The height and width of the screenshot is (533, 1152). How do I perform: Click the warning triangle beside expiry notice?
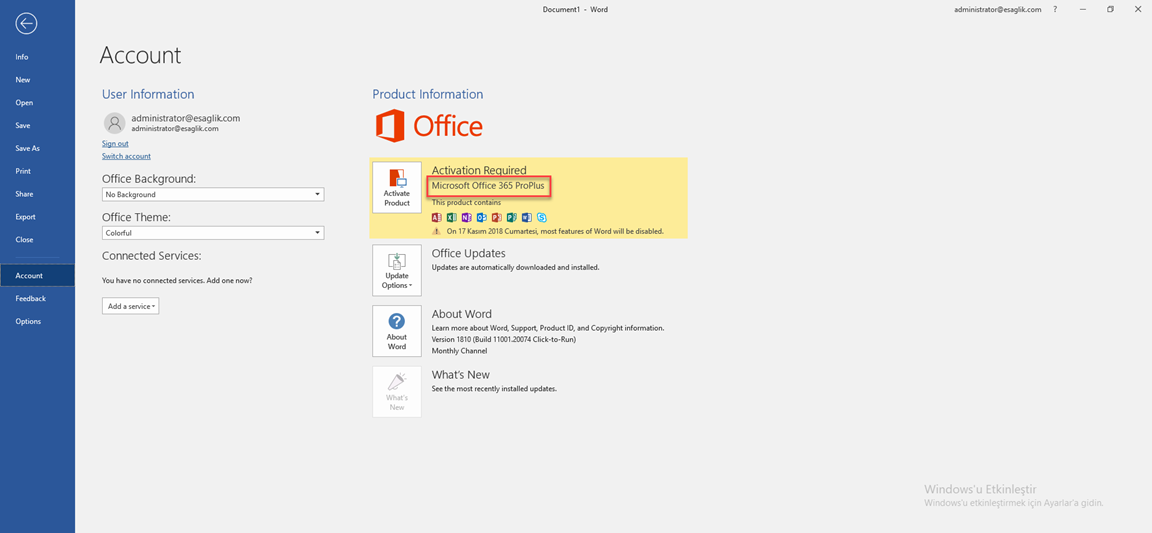[x=436, y=232]
